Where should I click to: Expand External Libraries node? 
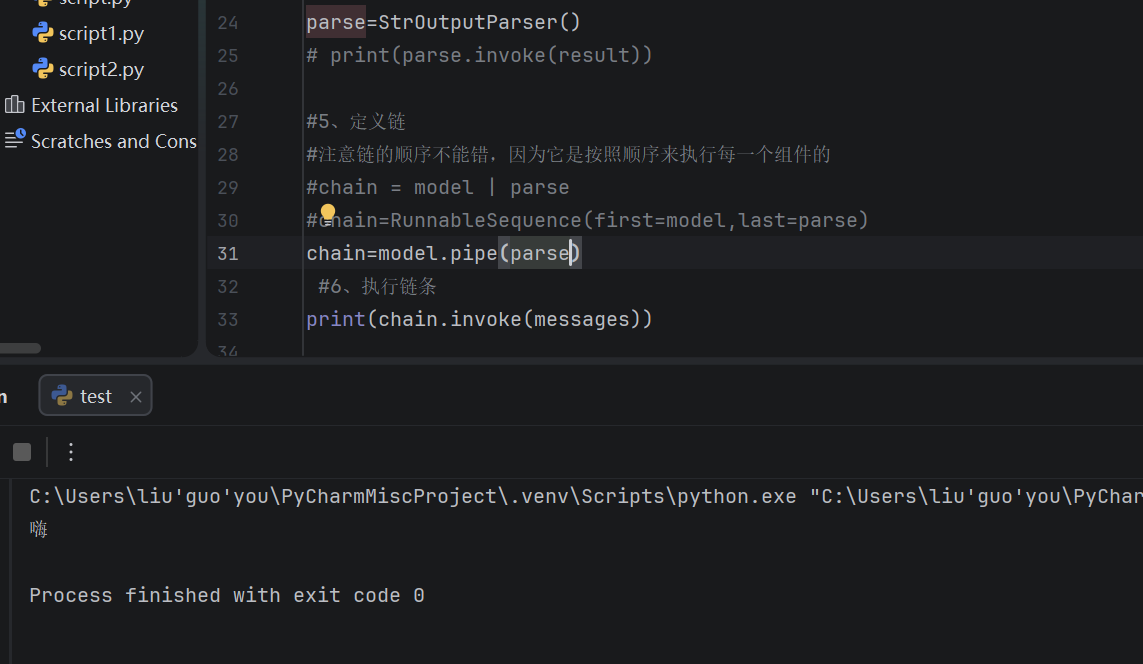104,106
